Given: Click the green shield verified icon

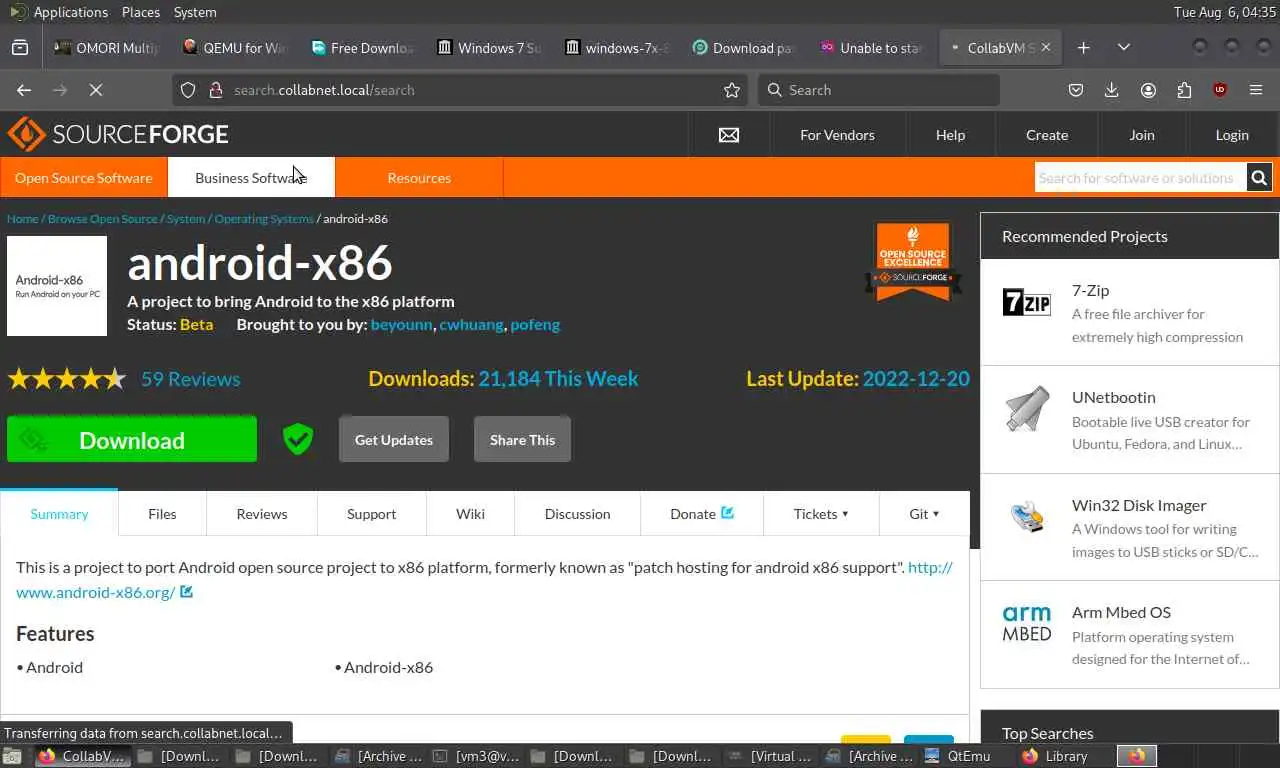Looking at the screenshot, I should pos(298,439).
